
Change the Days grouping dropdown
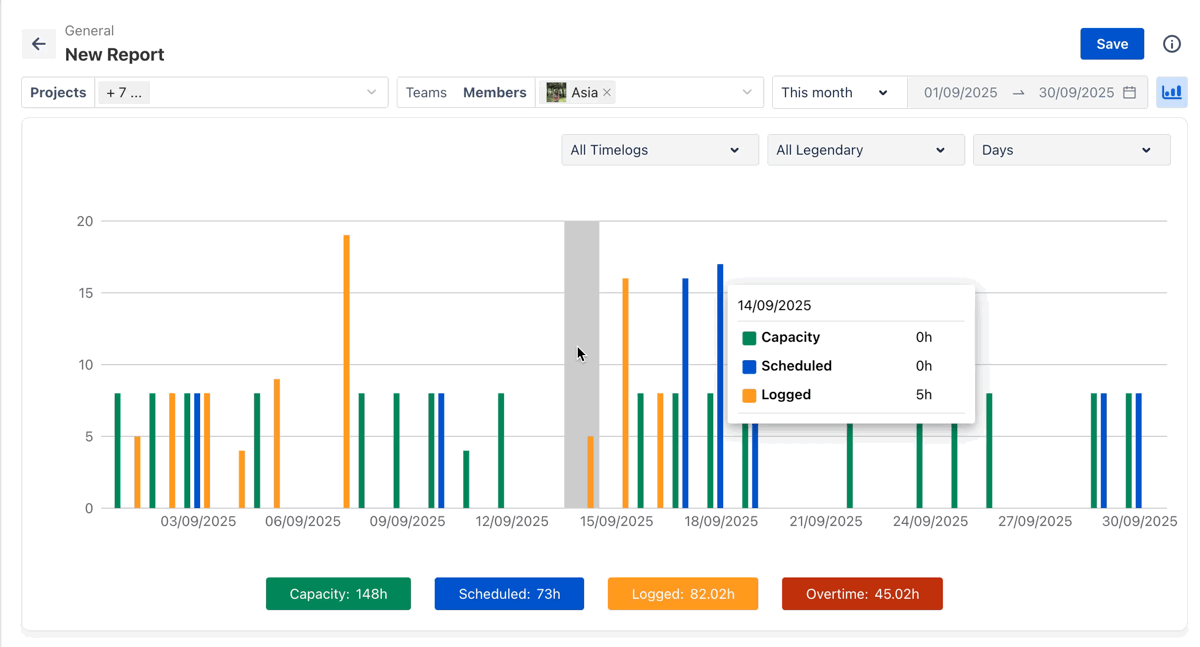coord(1070,150)
